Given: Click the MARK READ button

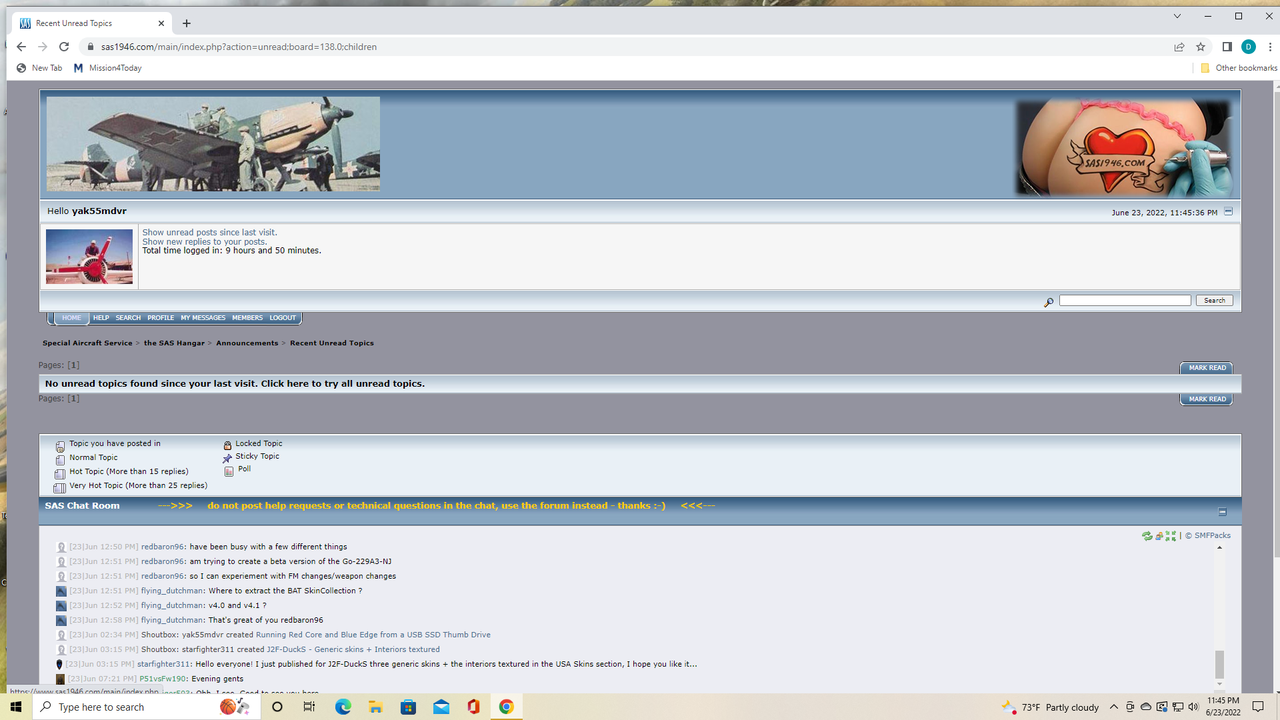Looking at the screenshot, I should coord(1206,368).
